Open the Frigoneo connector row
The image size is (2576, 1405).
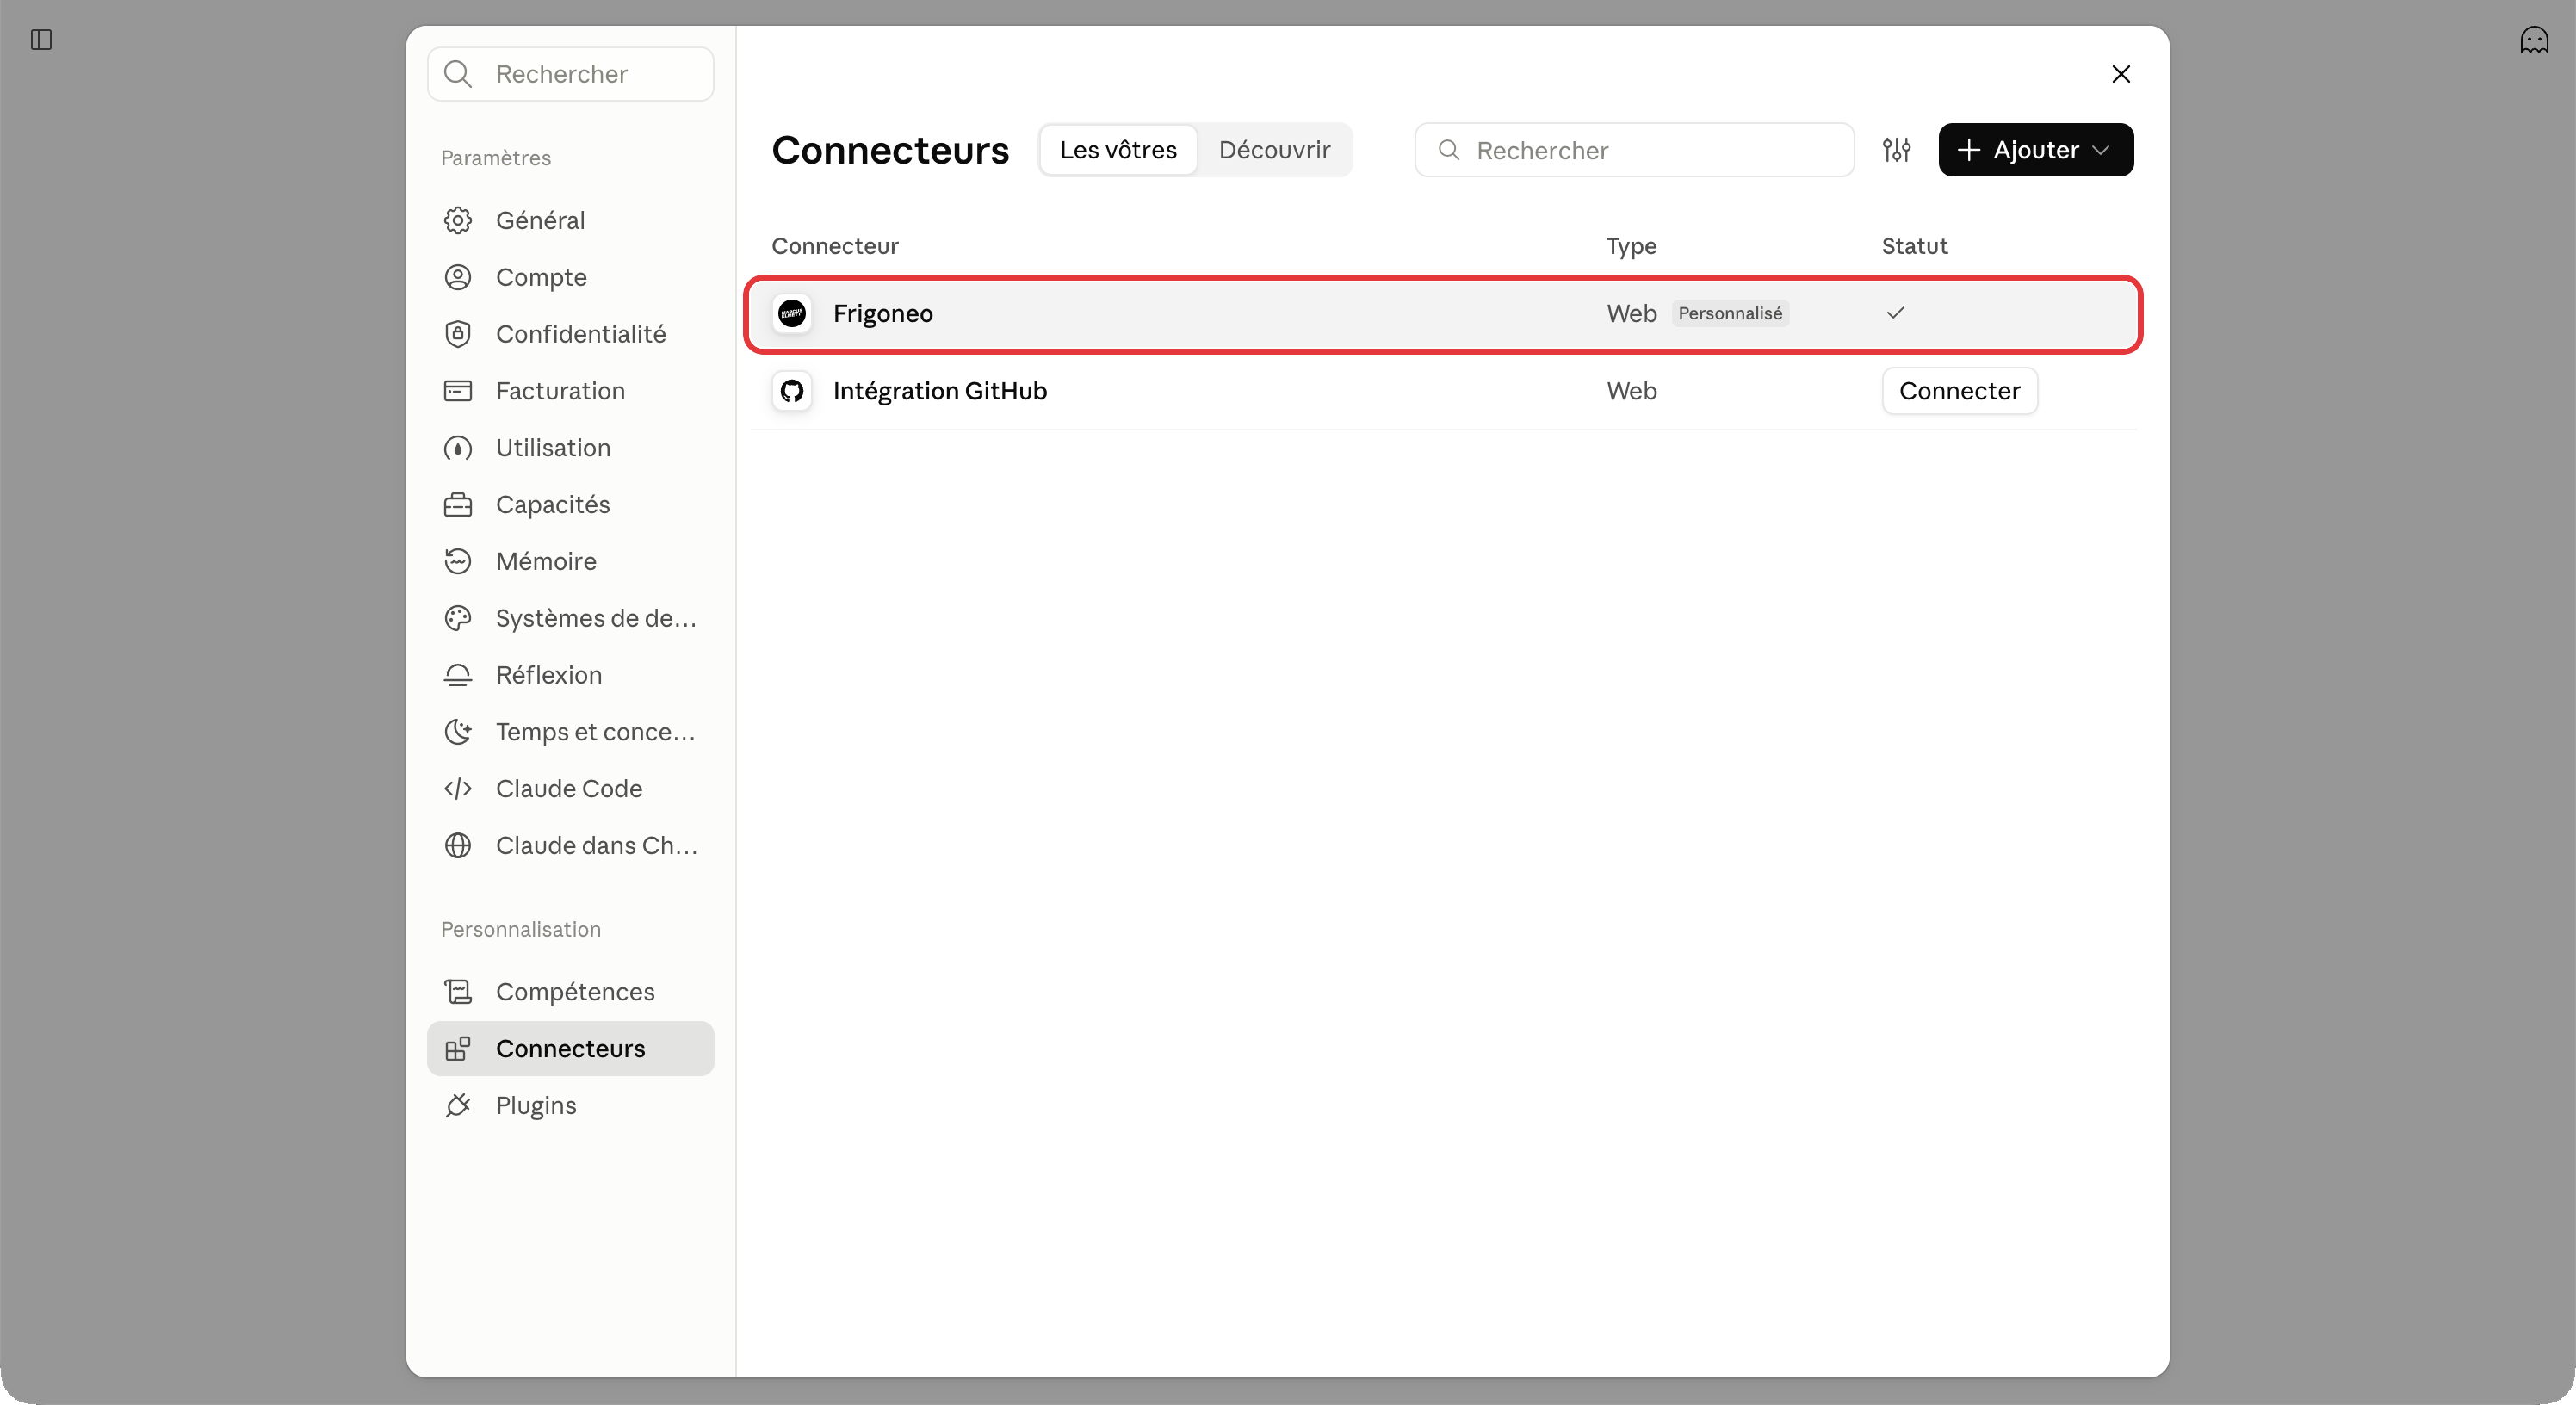point(1442,314)
